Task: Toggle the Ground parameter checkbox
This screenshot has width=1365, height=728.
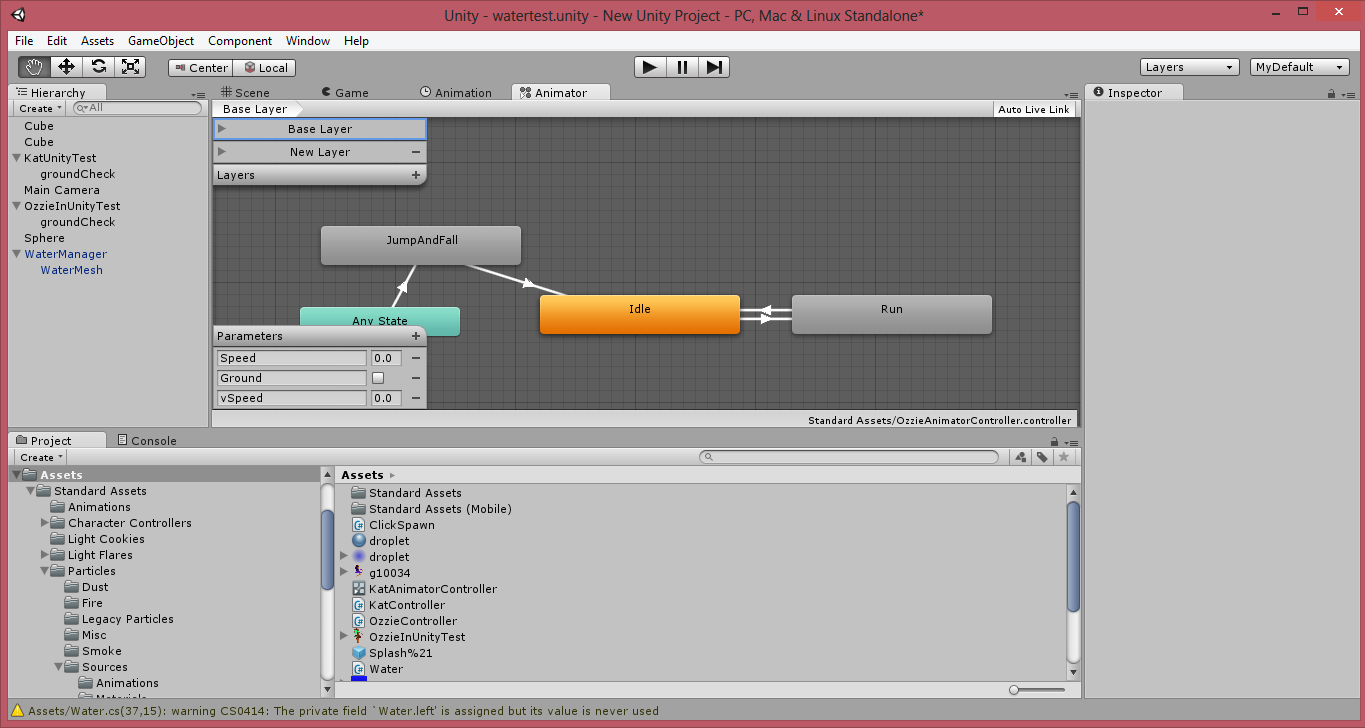Action: pos(378,378)
